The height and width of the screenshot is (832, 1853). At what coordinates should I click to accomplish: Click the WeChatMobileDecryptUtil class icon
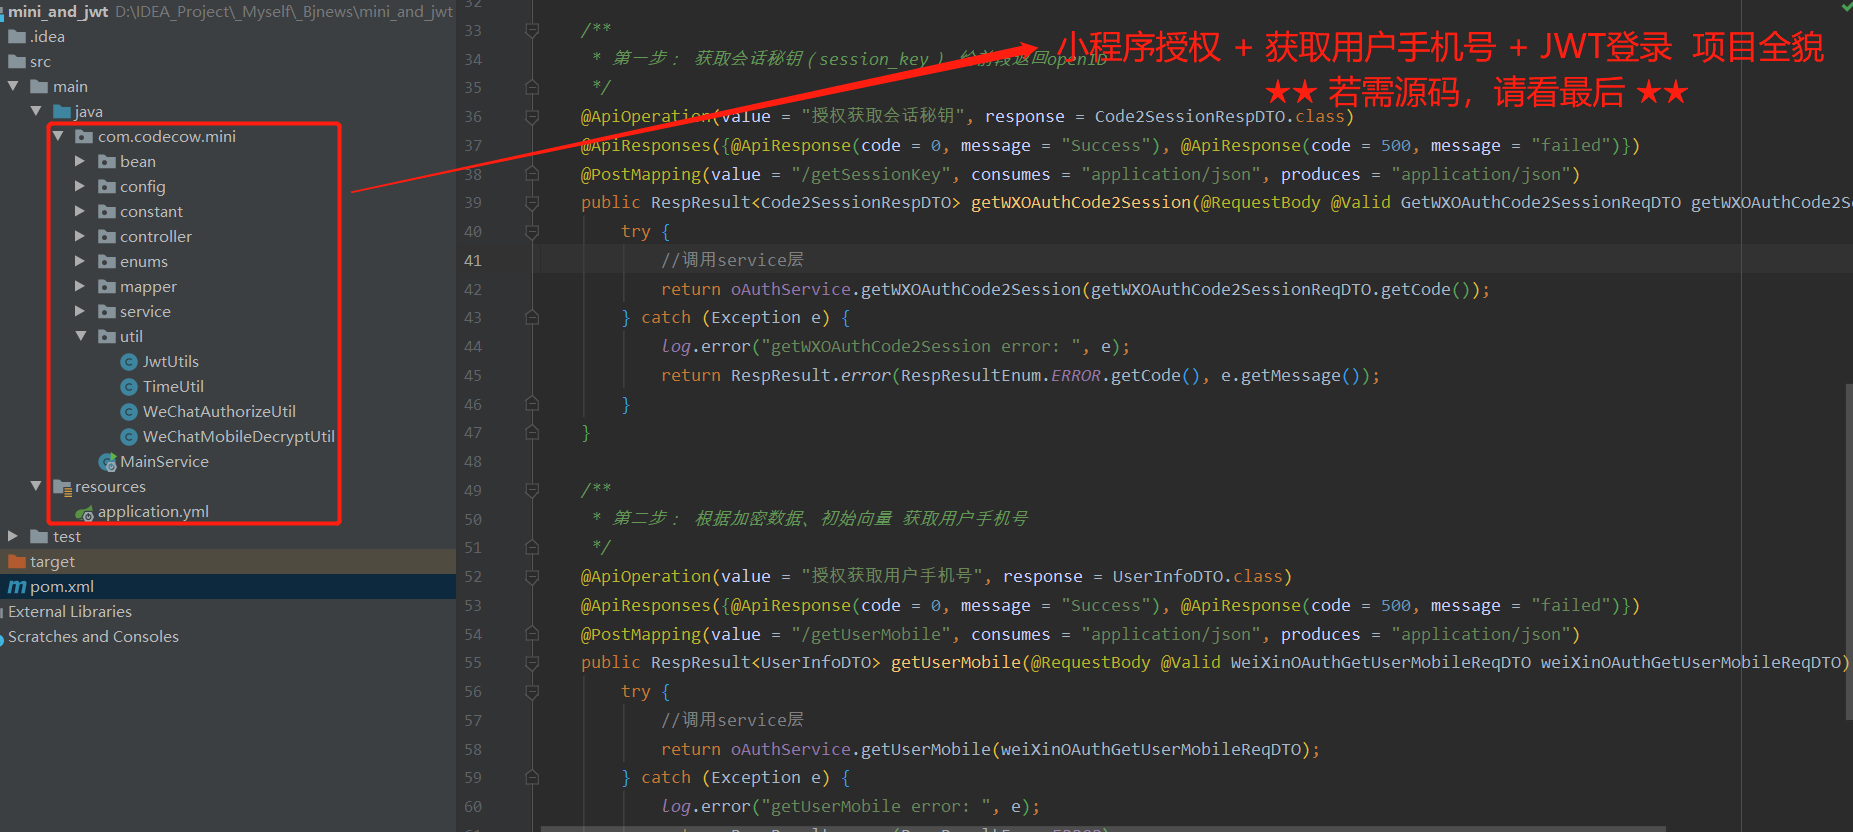pyautogui.click(x=129, y=437)
